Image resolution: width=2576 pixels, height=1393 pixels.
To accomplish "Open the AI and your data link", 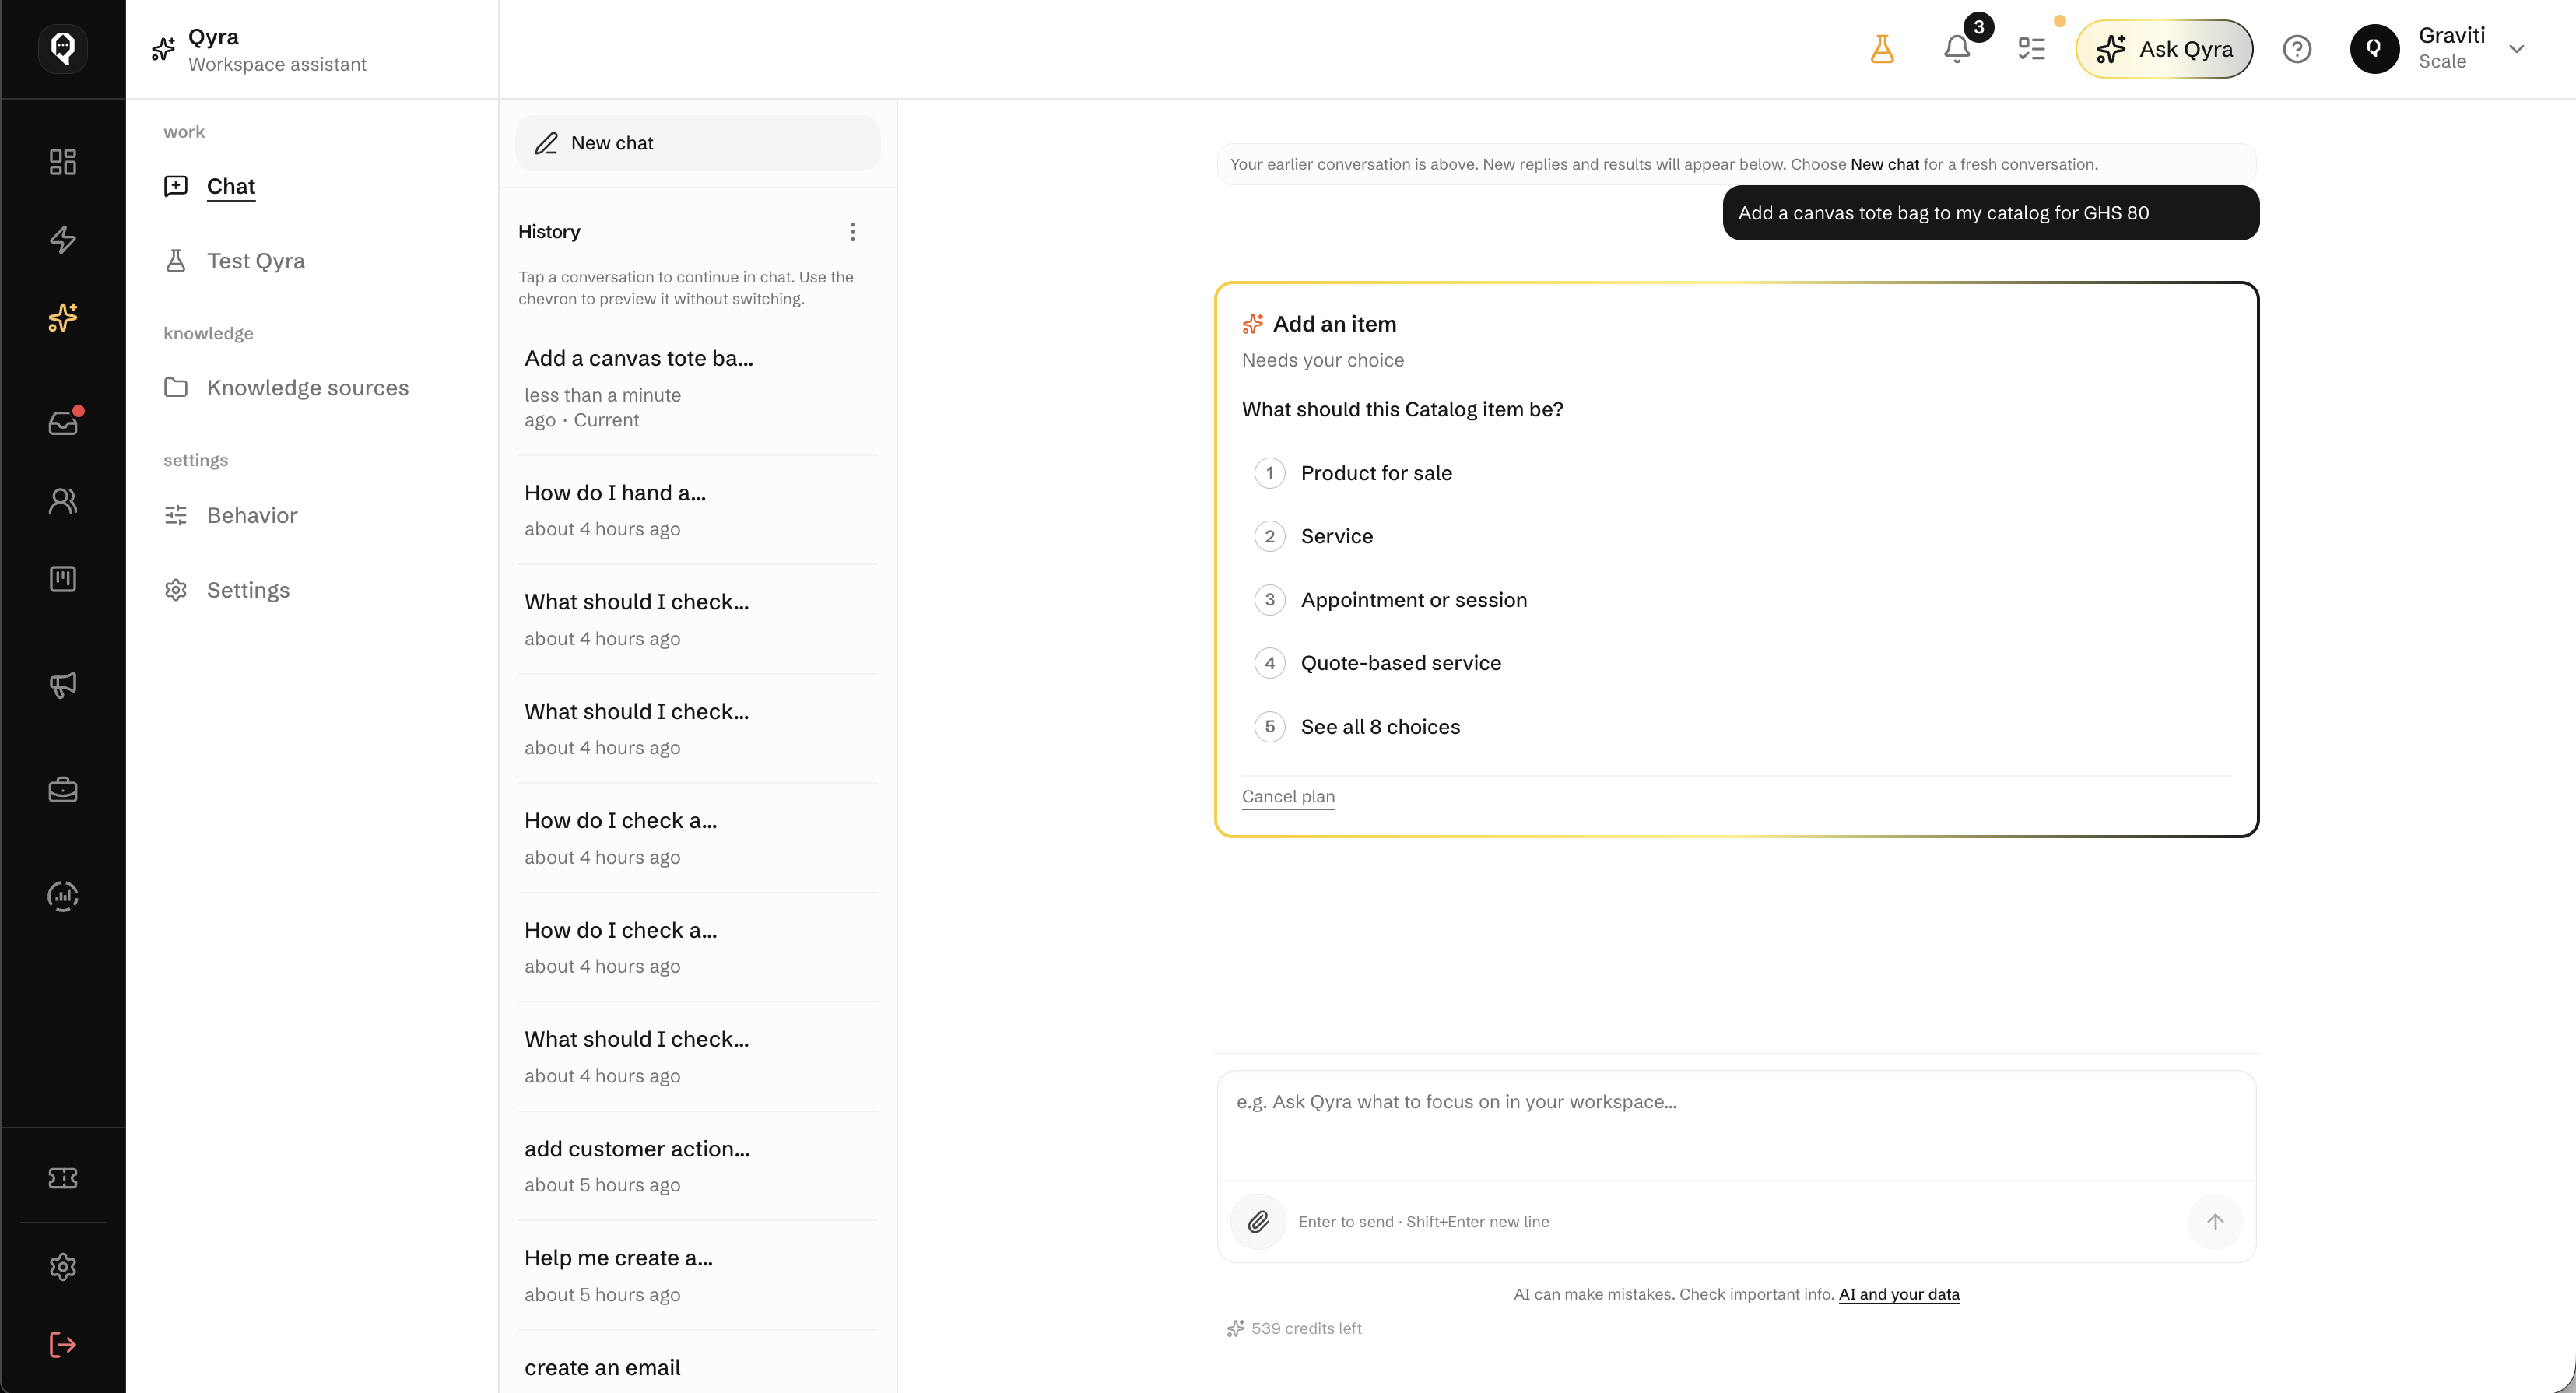I will click(1899, 1295).
